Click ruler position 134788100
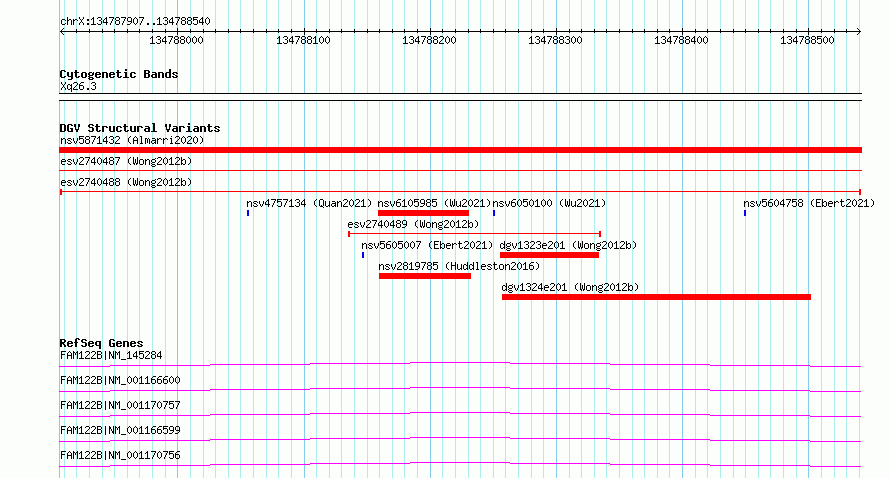The width and height of the screenshot is (890, 478). (303, 40)
